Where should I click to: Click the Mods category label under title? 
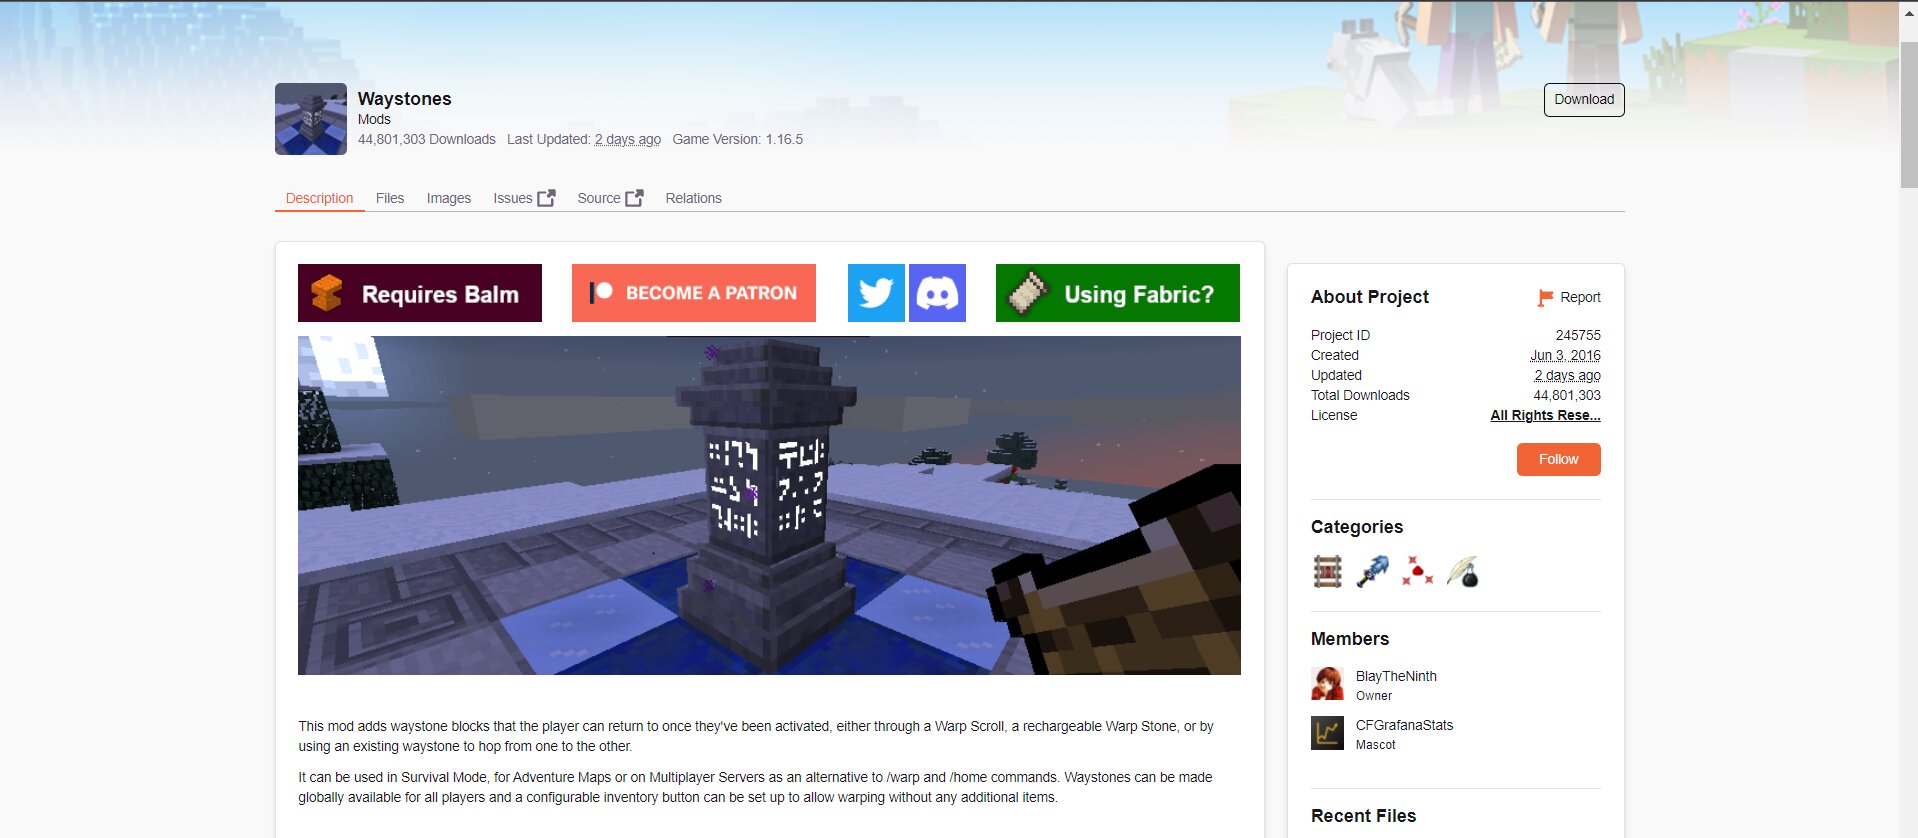point(374,119)
